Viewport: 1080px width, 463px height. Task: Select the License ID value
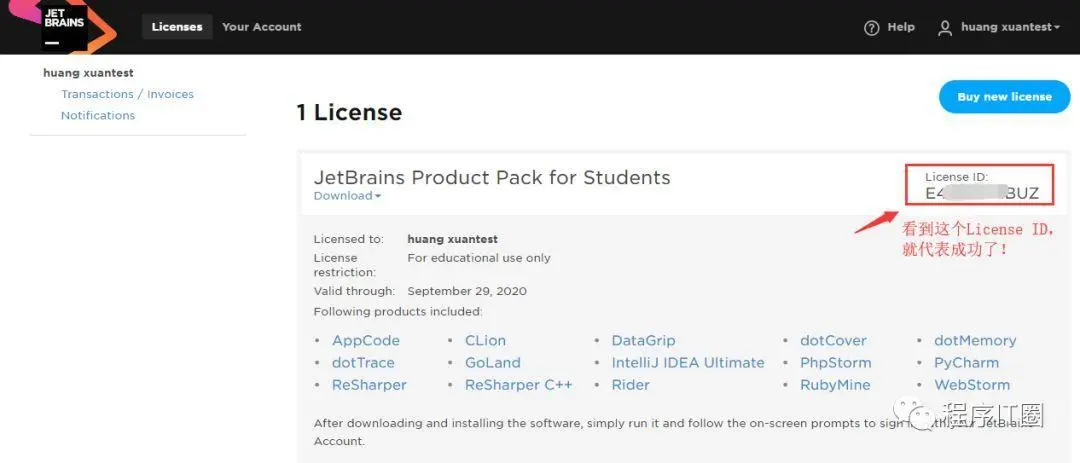(x=981, y=193)
